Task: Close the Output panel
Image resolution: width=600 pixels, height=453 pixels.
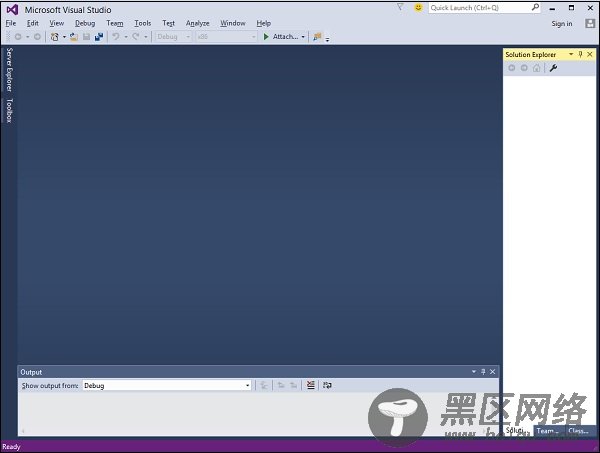Action: 492,372
